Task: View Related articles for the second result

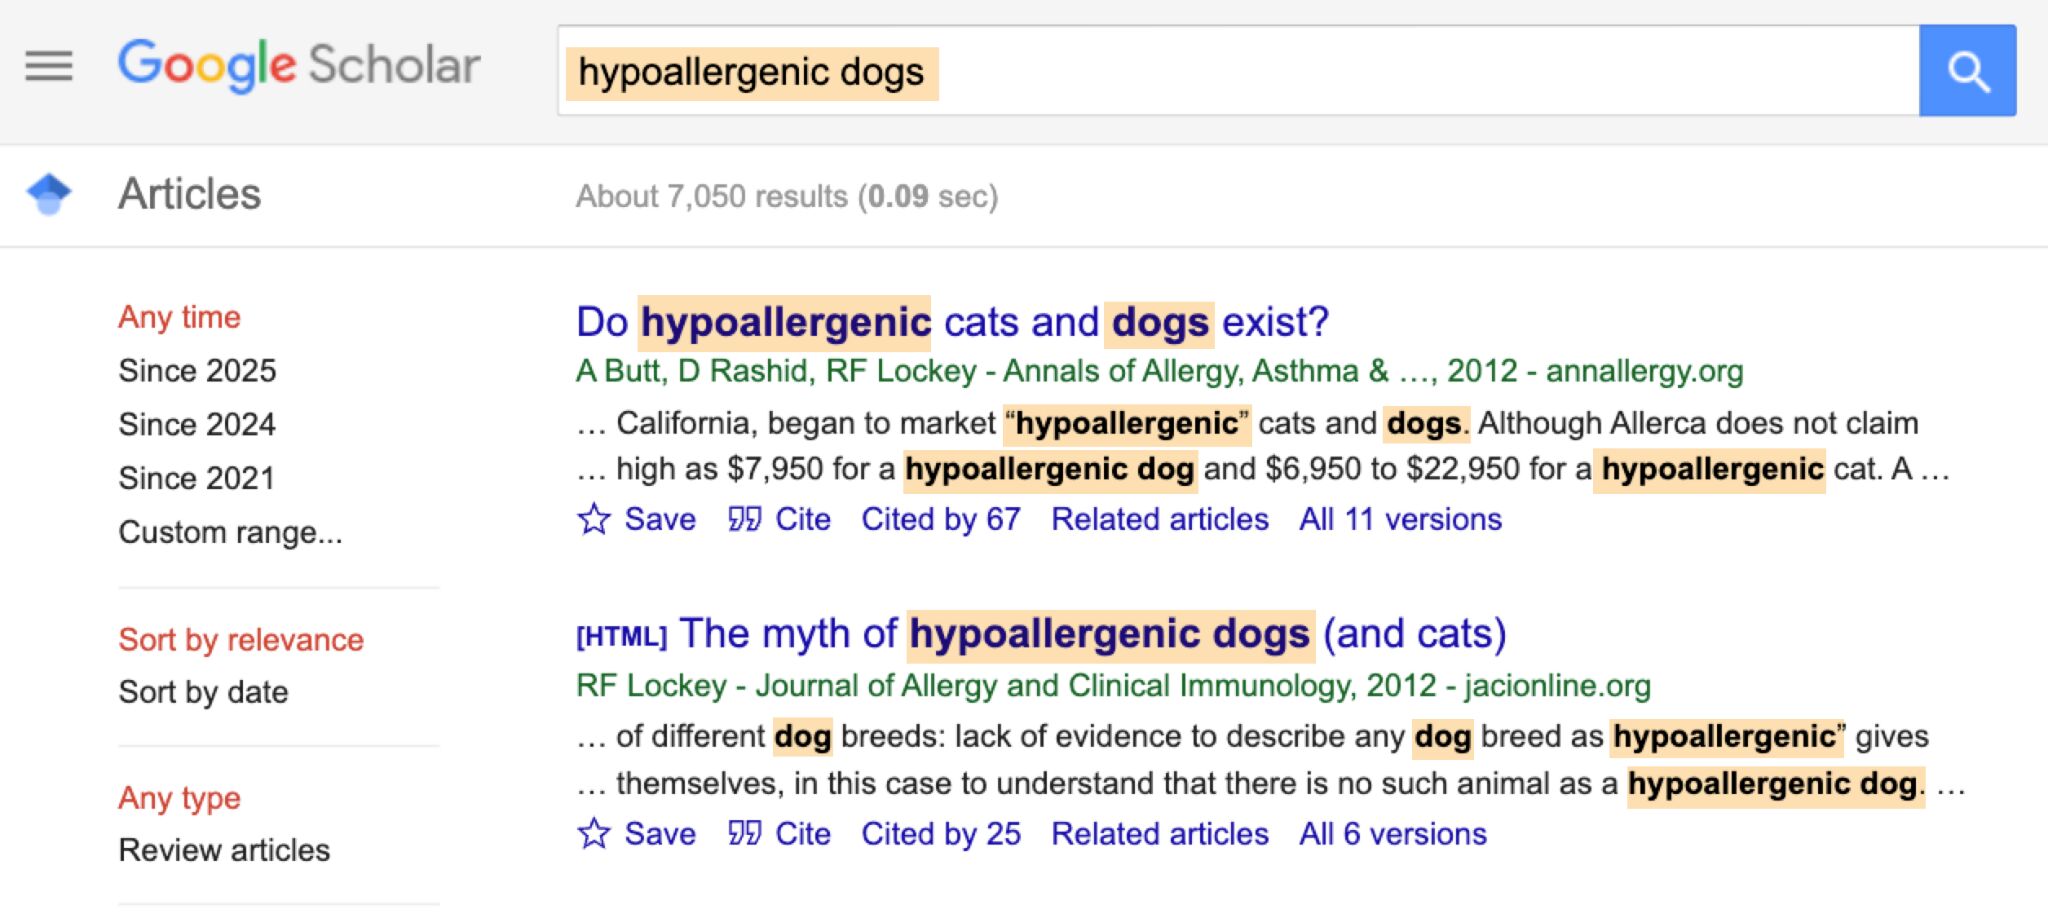Action: (x=1160, y=833)
